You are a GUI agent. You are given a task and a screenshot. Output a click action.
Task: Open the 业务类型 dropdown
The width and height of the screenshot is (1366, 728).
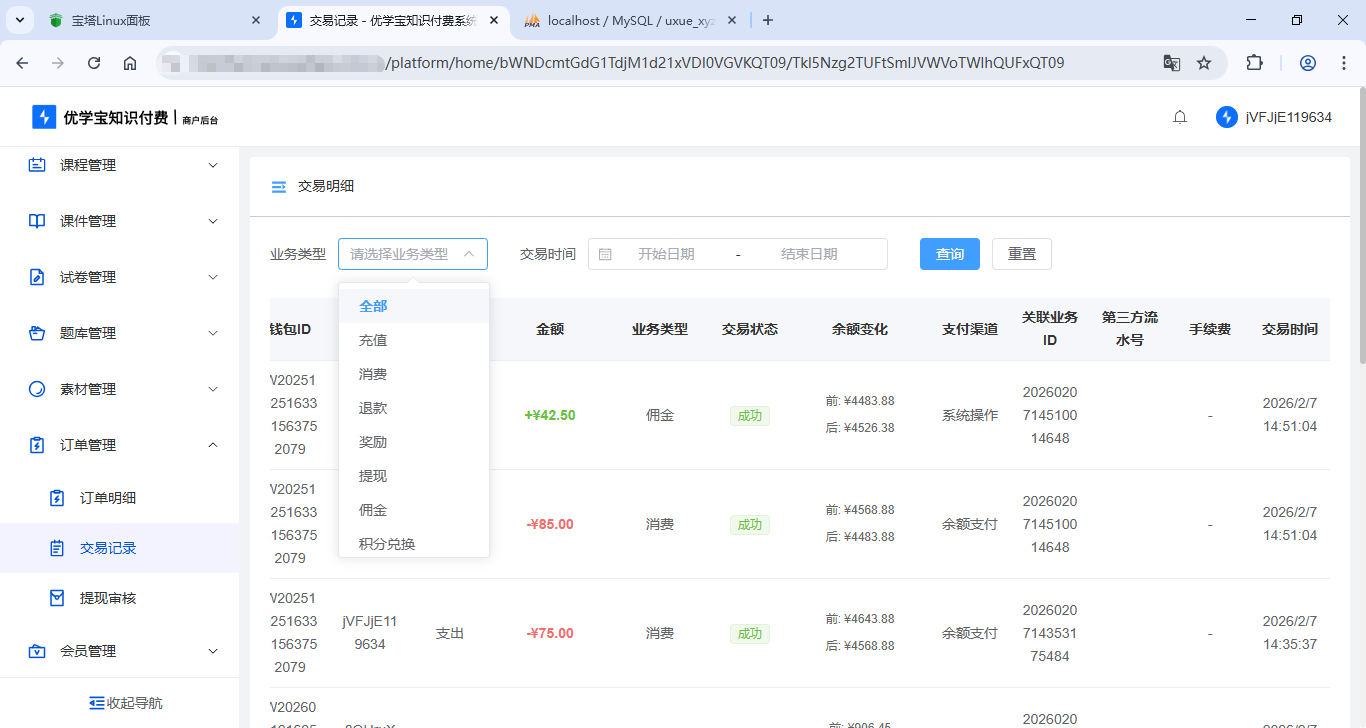pos(412,254)
